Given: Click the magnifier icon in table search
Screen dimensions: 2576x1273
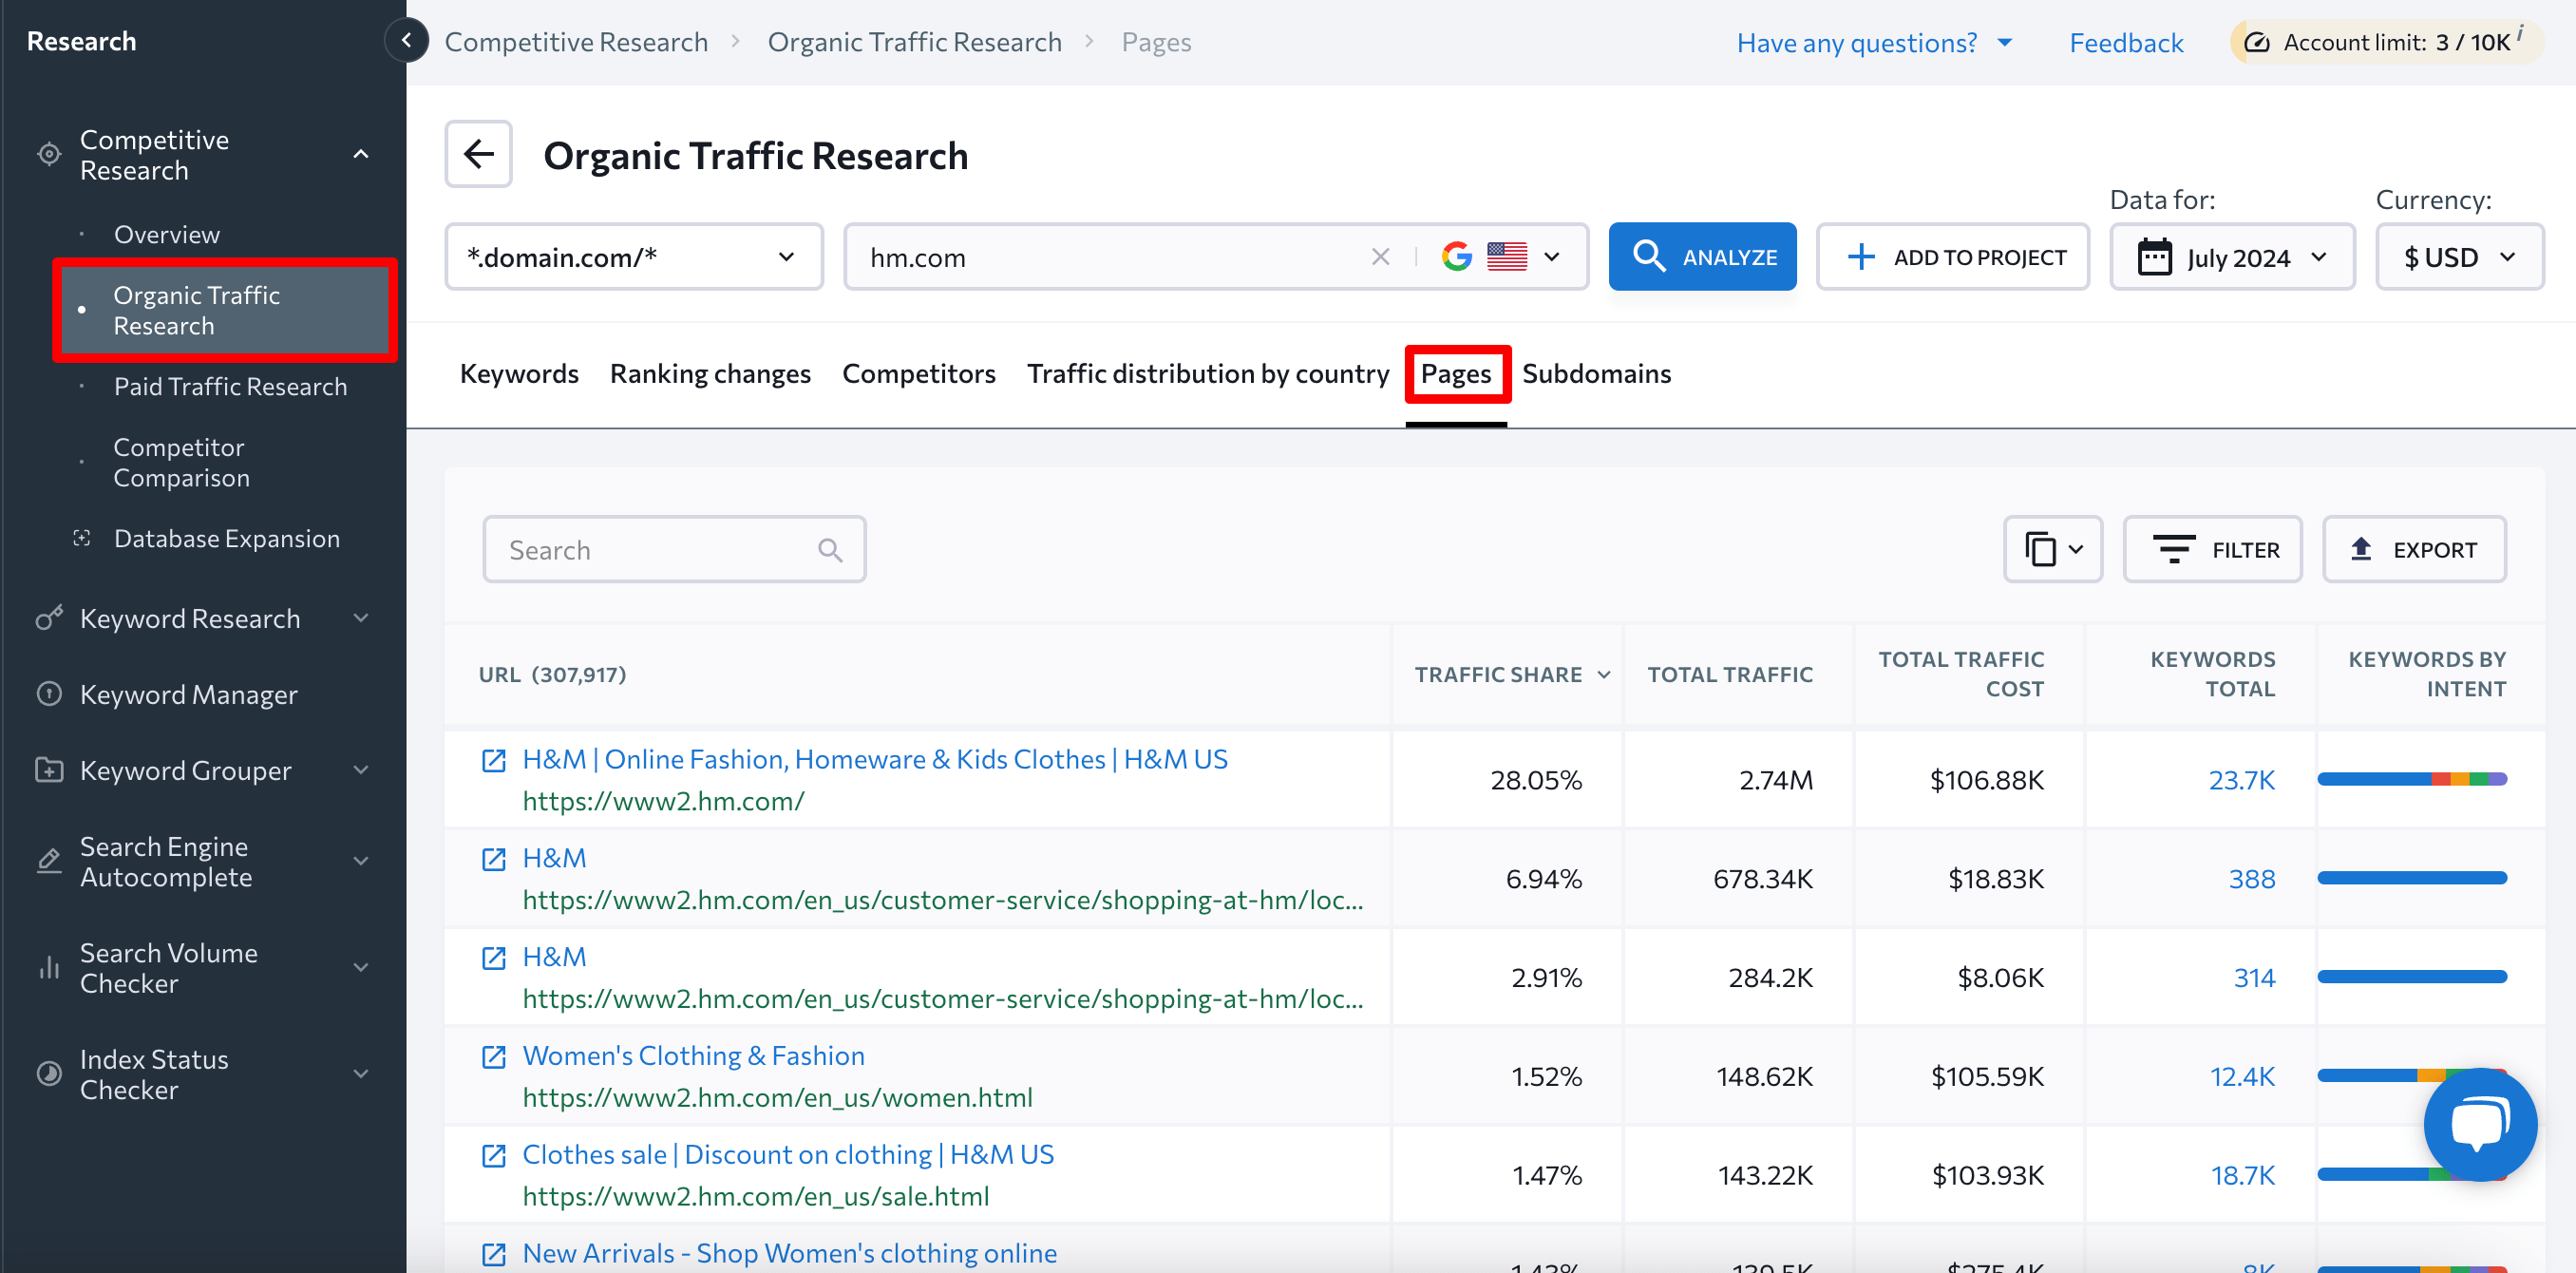Looking at the screenshot, I should 829,549.
